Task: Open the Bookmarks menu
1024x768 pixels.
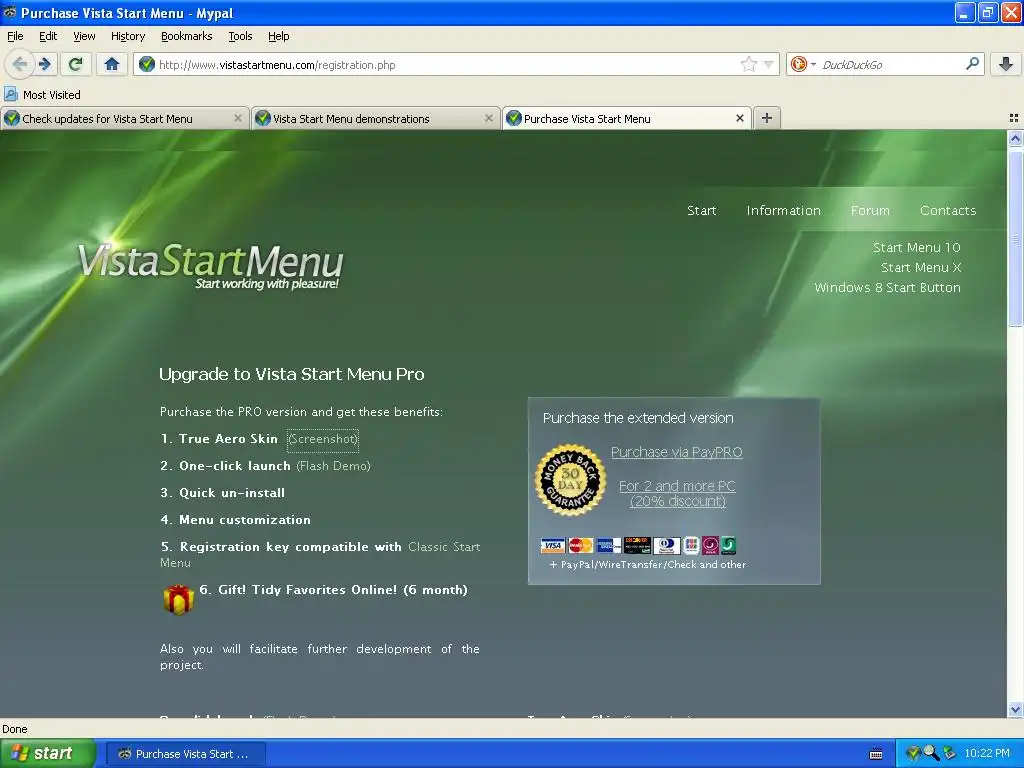Action: (x=186, y=36)
